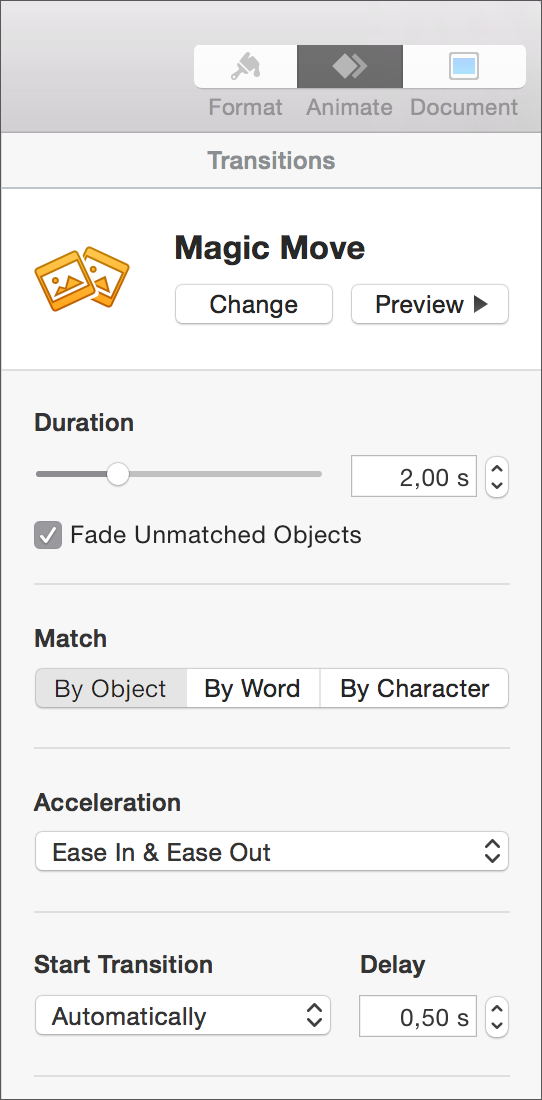542x1100 pixels.
Task: Click the Duration slider handle
Action: point(118,474)
